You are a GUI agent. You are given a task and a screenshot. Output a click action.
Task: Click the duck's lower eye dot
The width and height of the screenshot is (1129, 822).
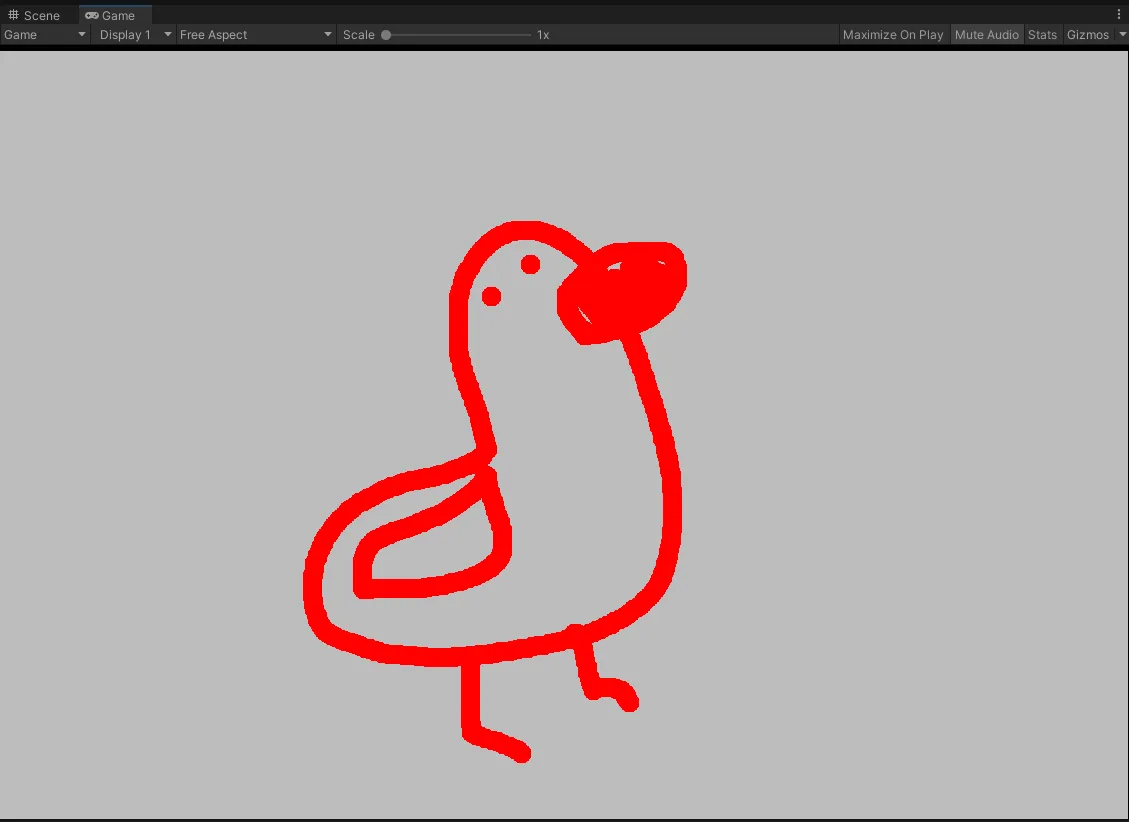click(x=491, y=296)
